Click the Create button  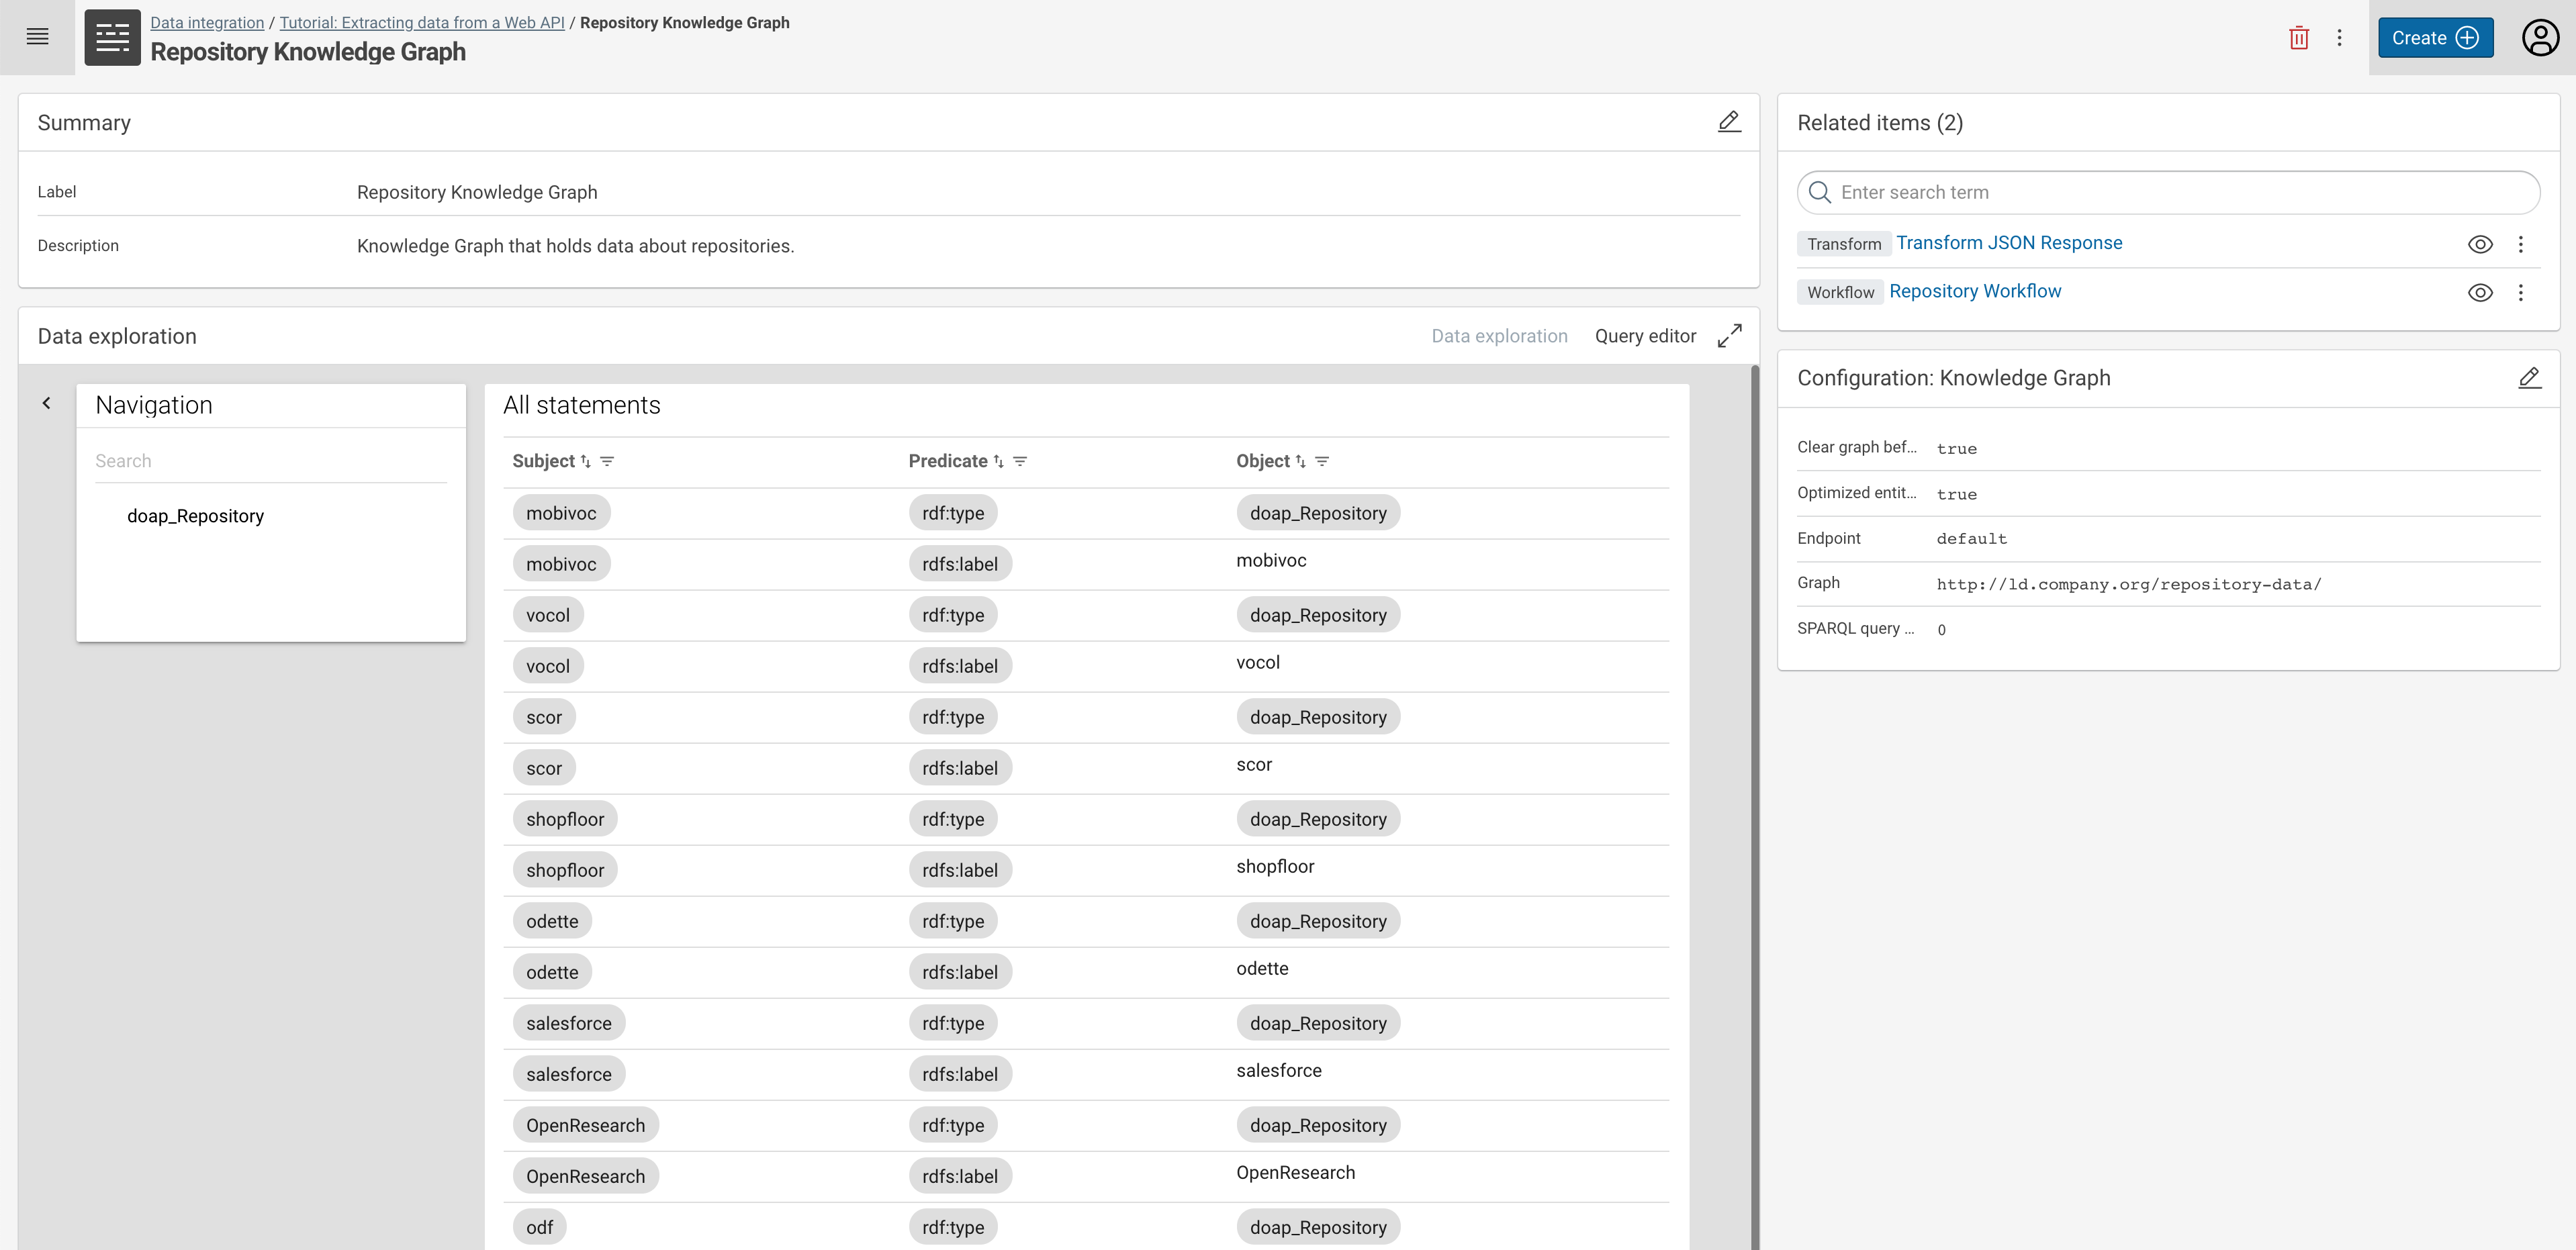point(2435,37)
